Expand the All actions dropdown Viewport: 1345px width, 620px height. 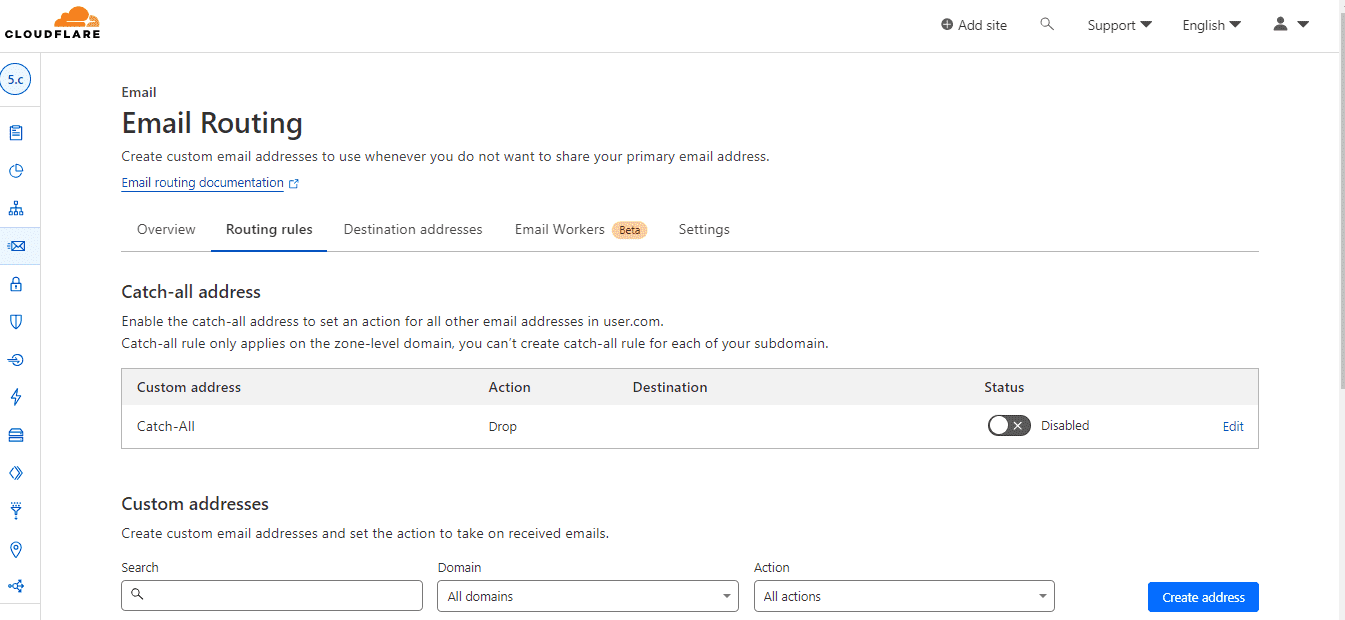tap(904, 596)
